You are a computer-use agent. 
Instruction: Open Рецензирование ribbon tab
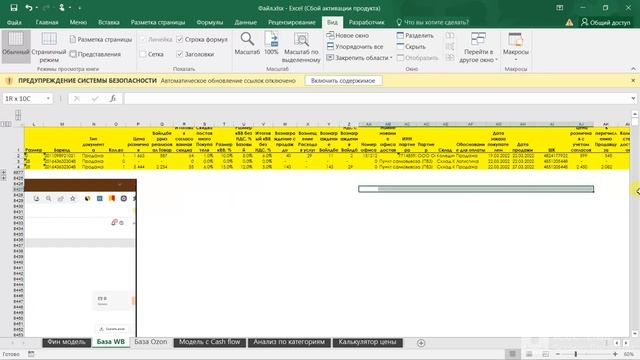click(291, 22)
